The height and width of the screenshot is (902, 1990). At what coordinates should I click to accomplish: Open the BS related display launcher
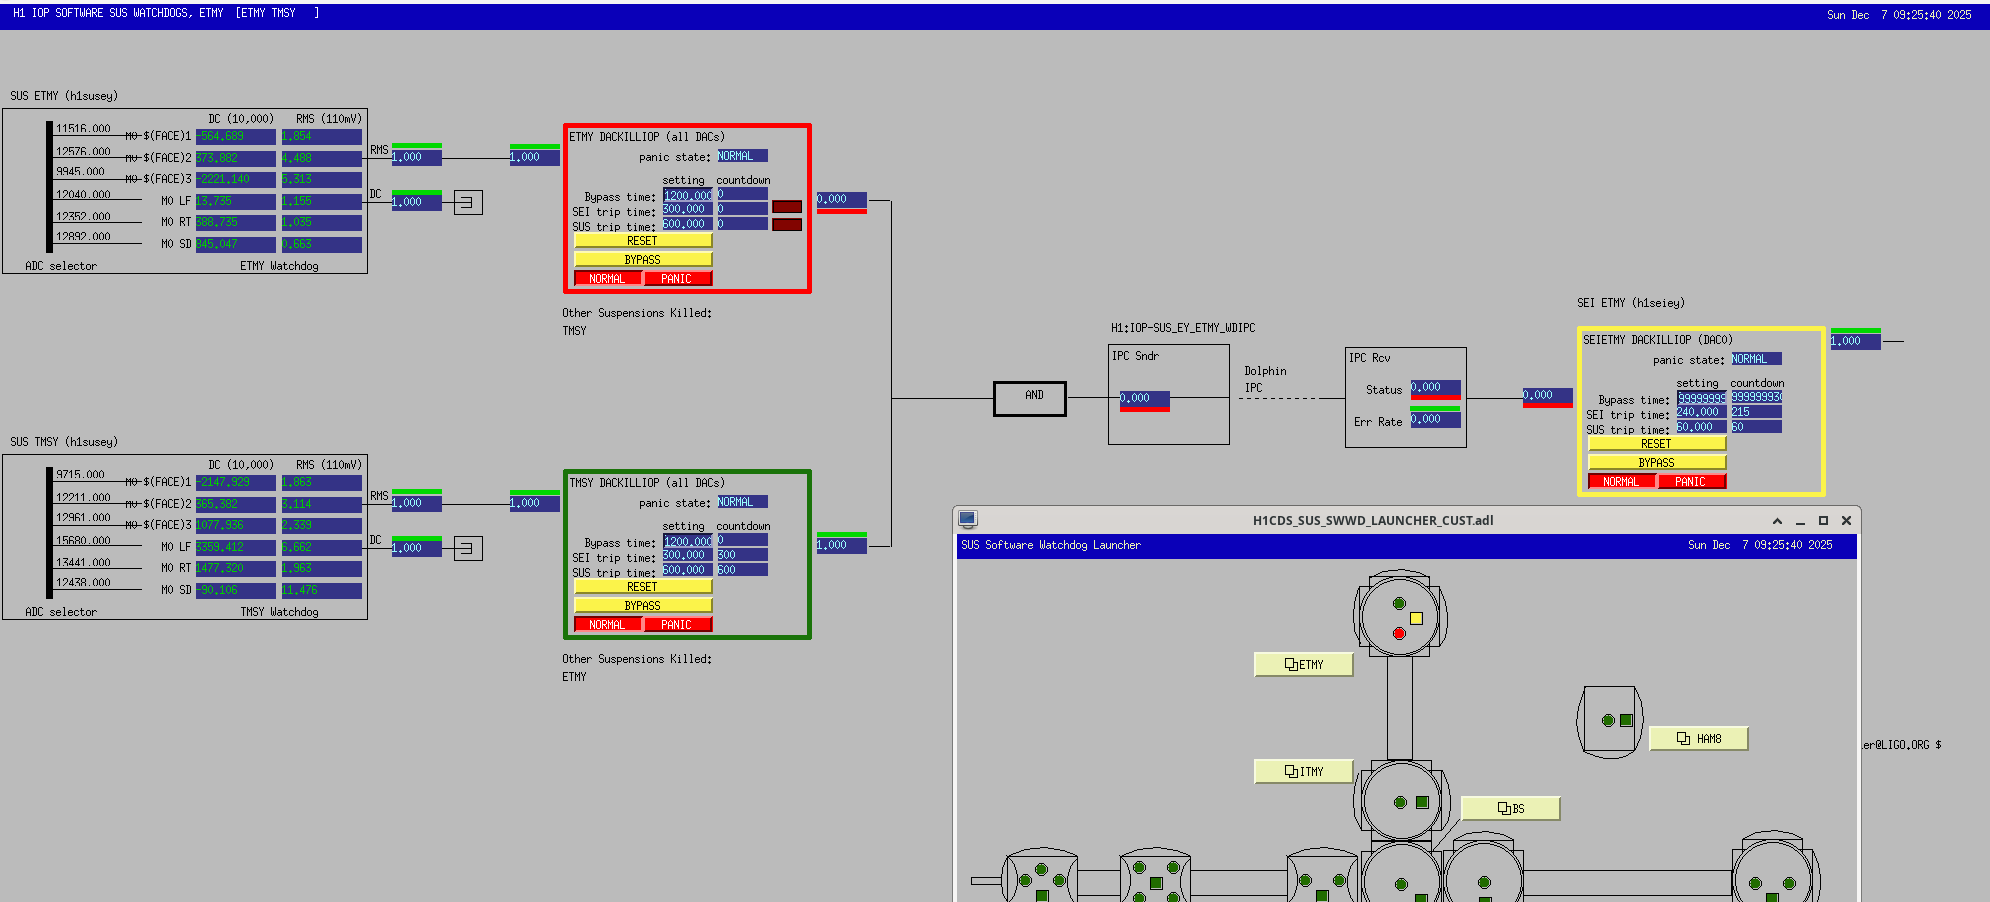(1510, 809)
